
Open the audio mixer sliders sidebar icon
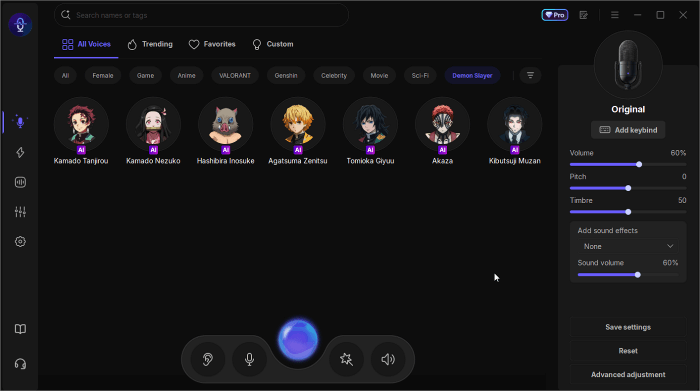click(20, 212)
